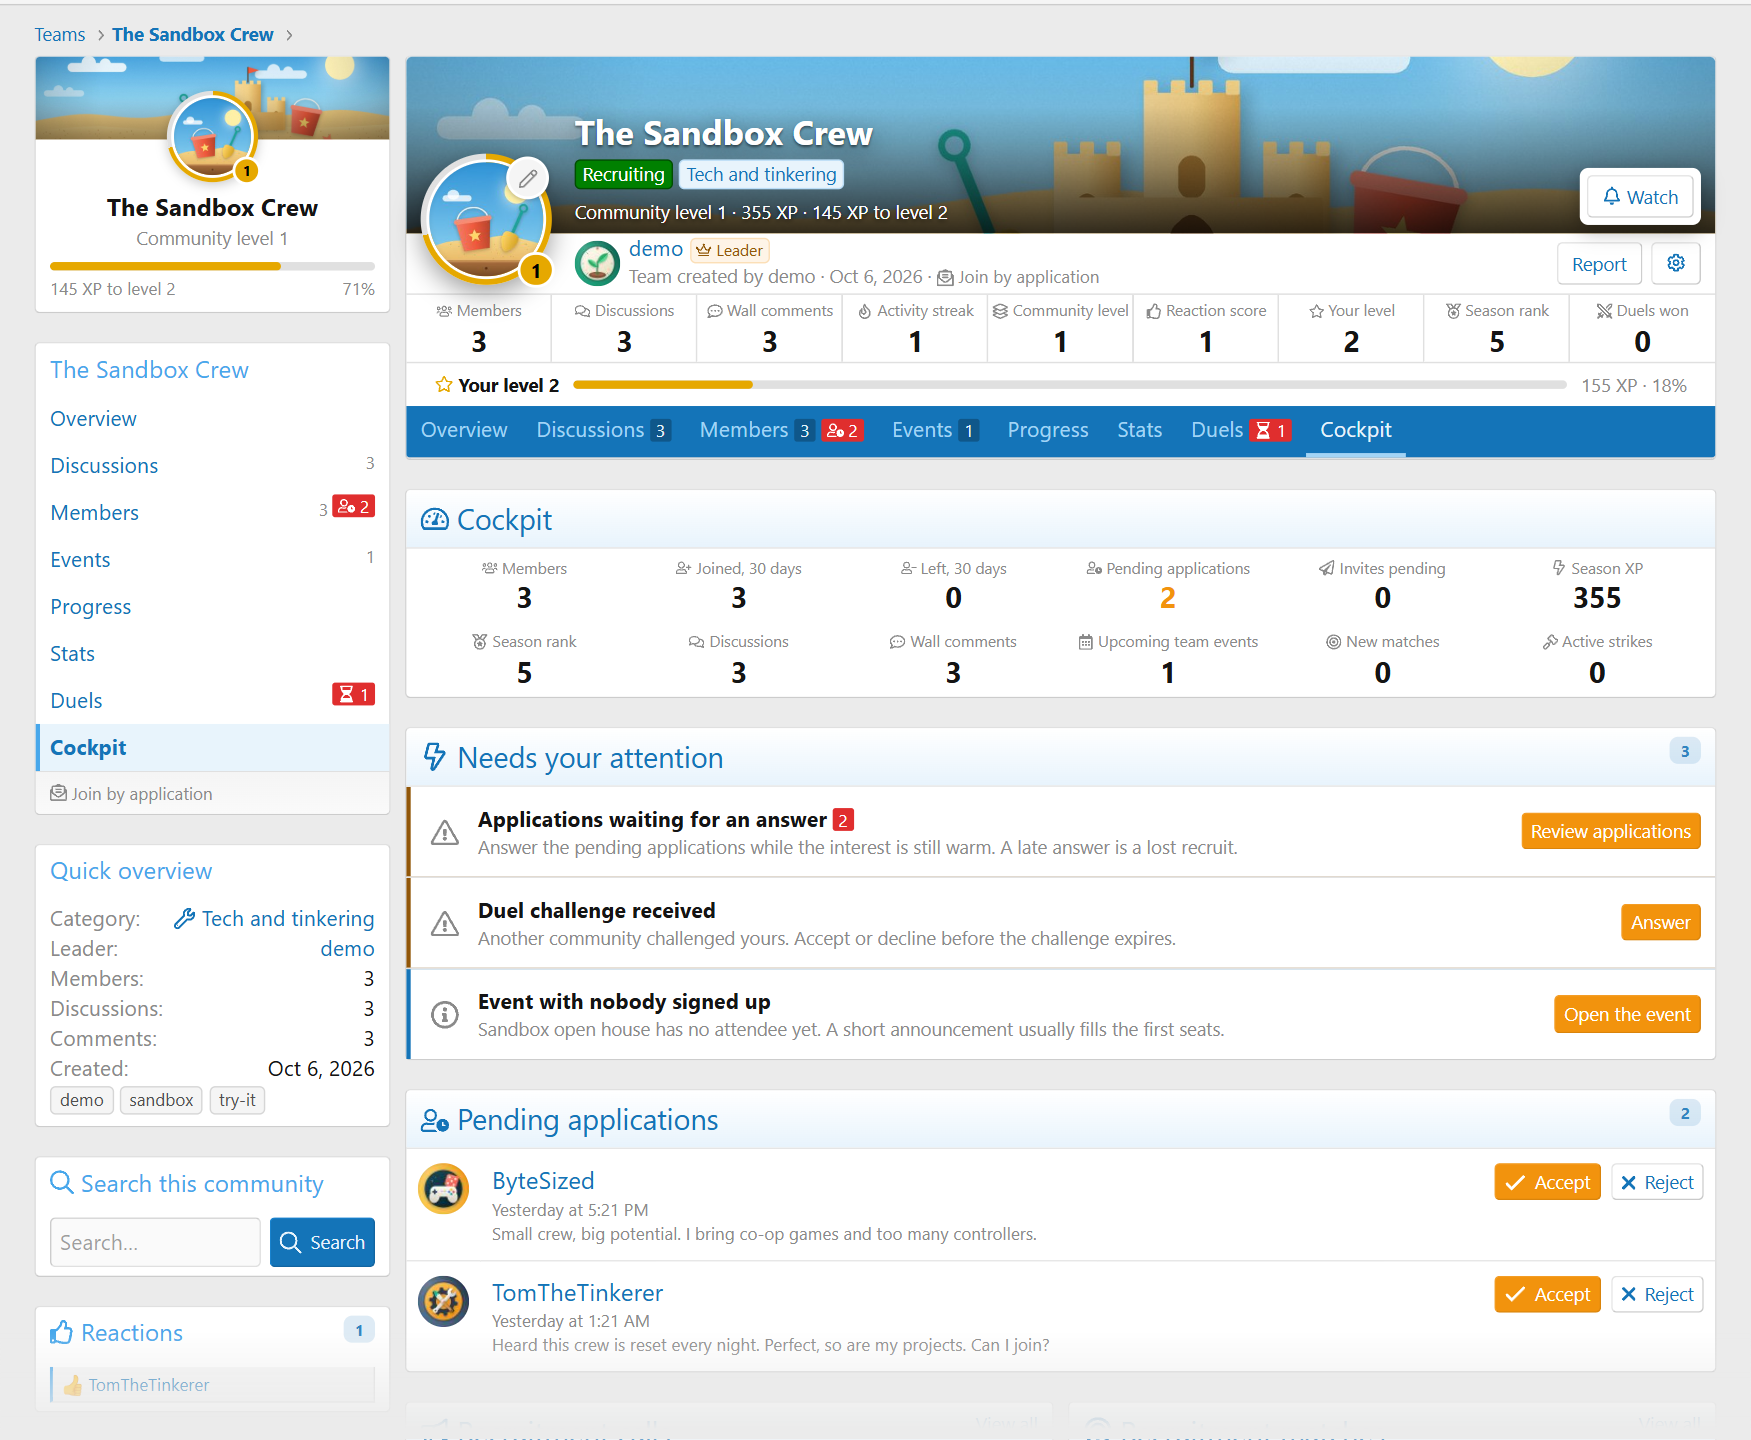Image resolution: width=1751 pixels, height=1440 pixels.
Task: Click the Teams breadcrumb link
Action: [x=60, y=34]
